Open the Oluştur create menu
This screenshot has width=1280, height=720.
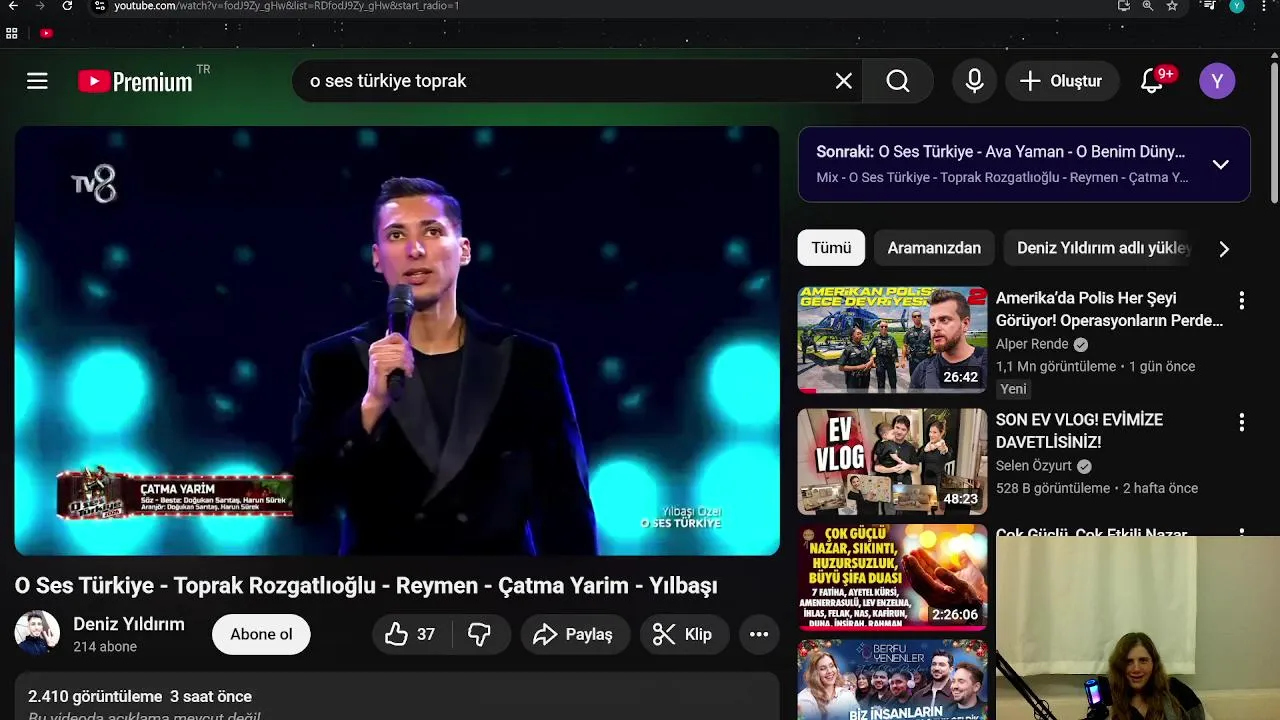(1061, 81)
